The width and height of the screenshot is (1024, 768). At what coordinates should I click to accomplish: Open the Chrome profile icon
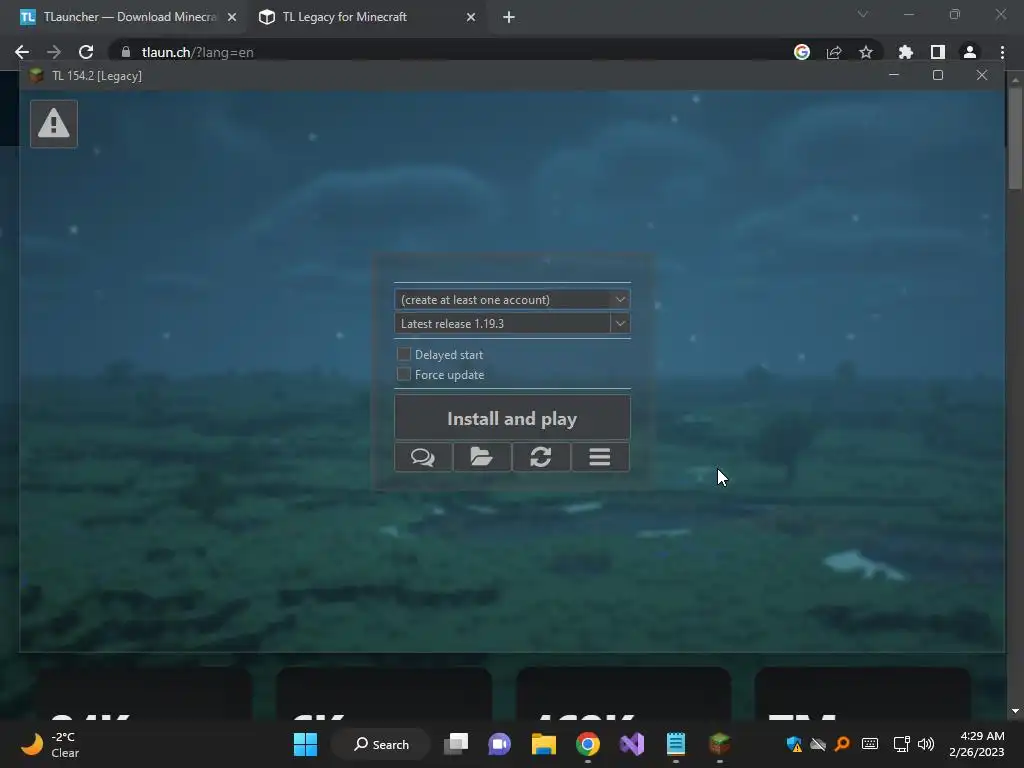coord(970,52)
